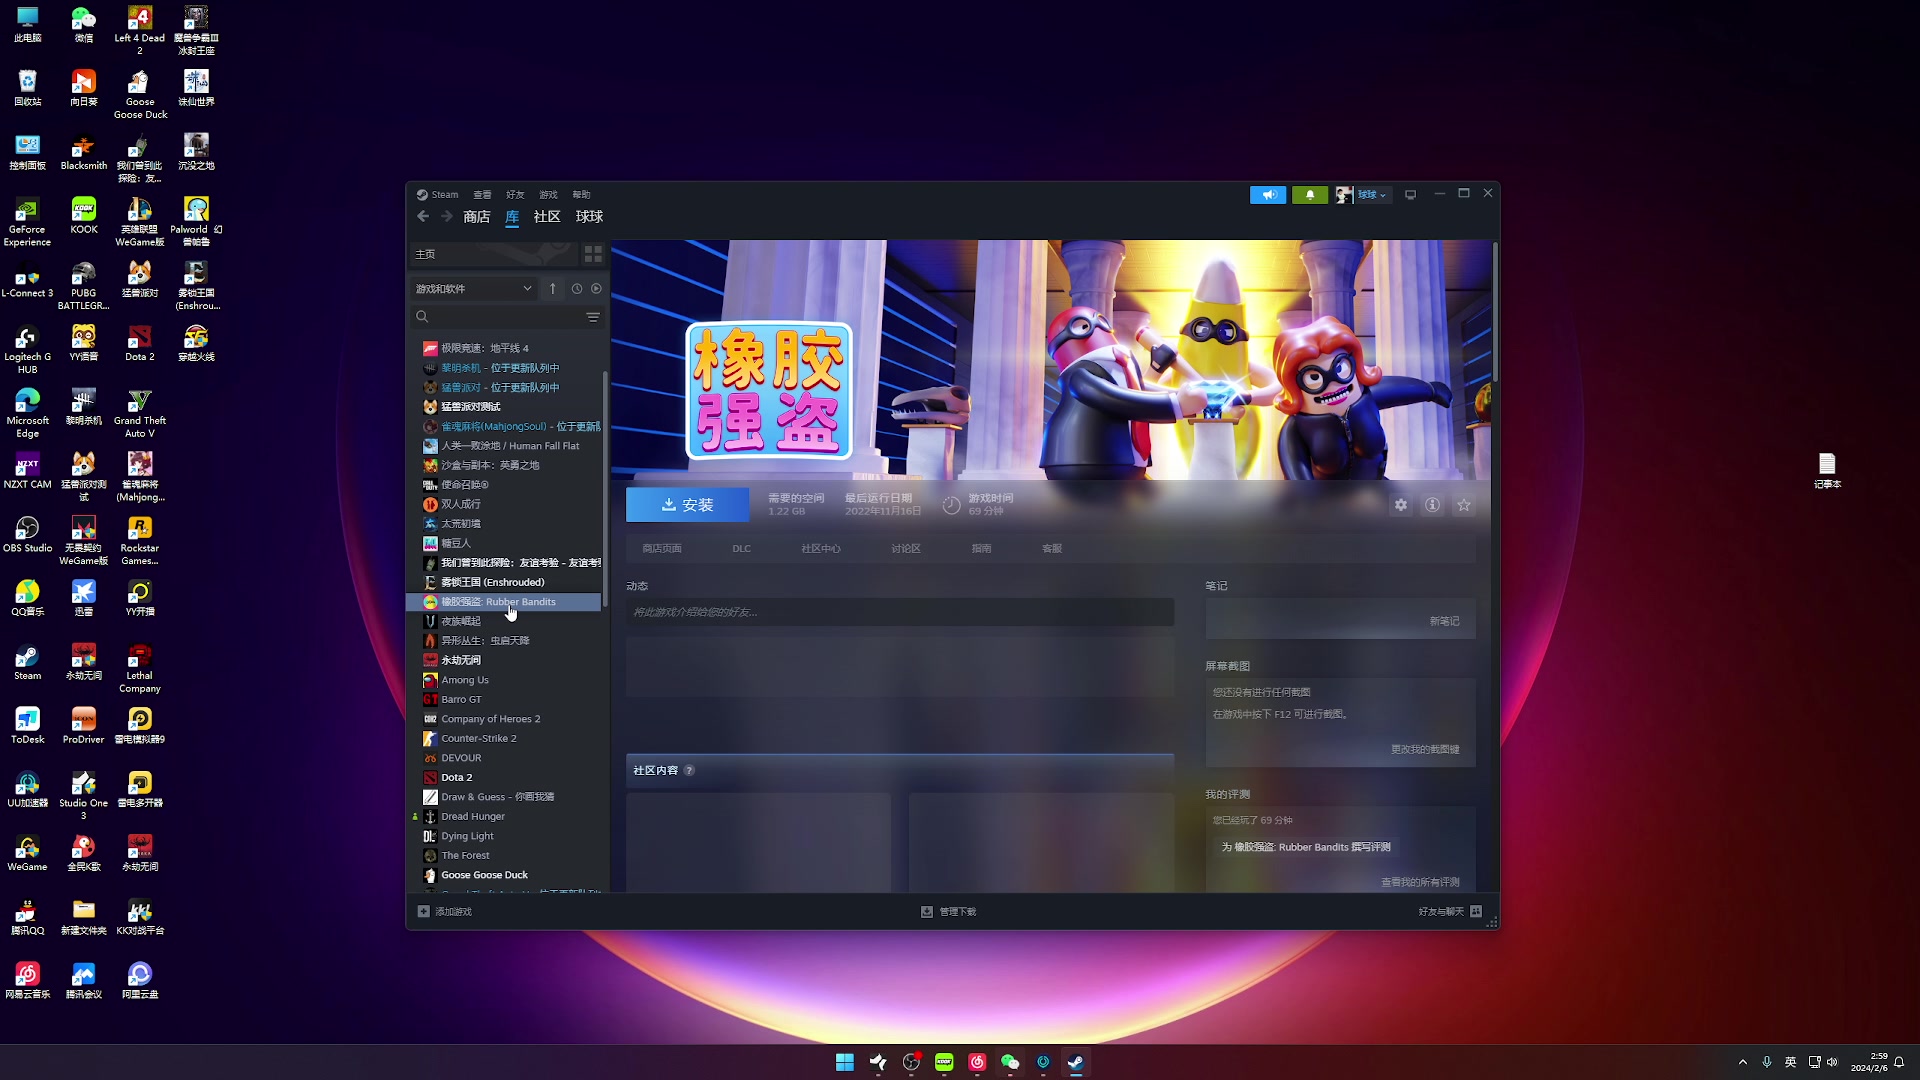This screenshot has height=1080, width=1920.
Task: Open the 社区中心 link
Action: coord(821,549)
